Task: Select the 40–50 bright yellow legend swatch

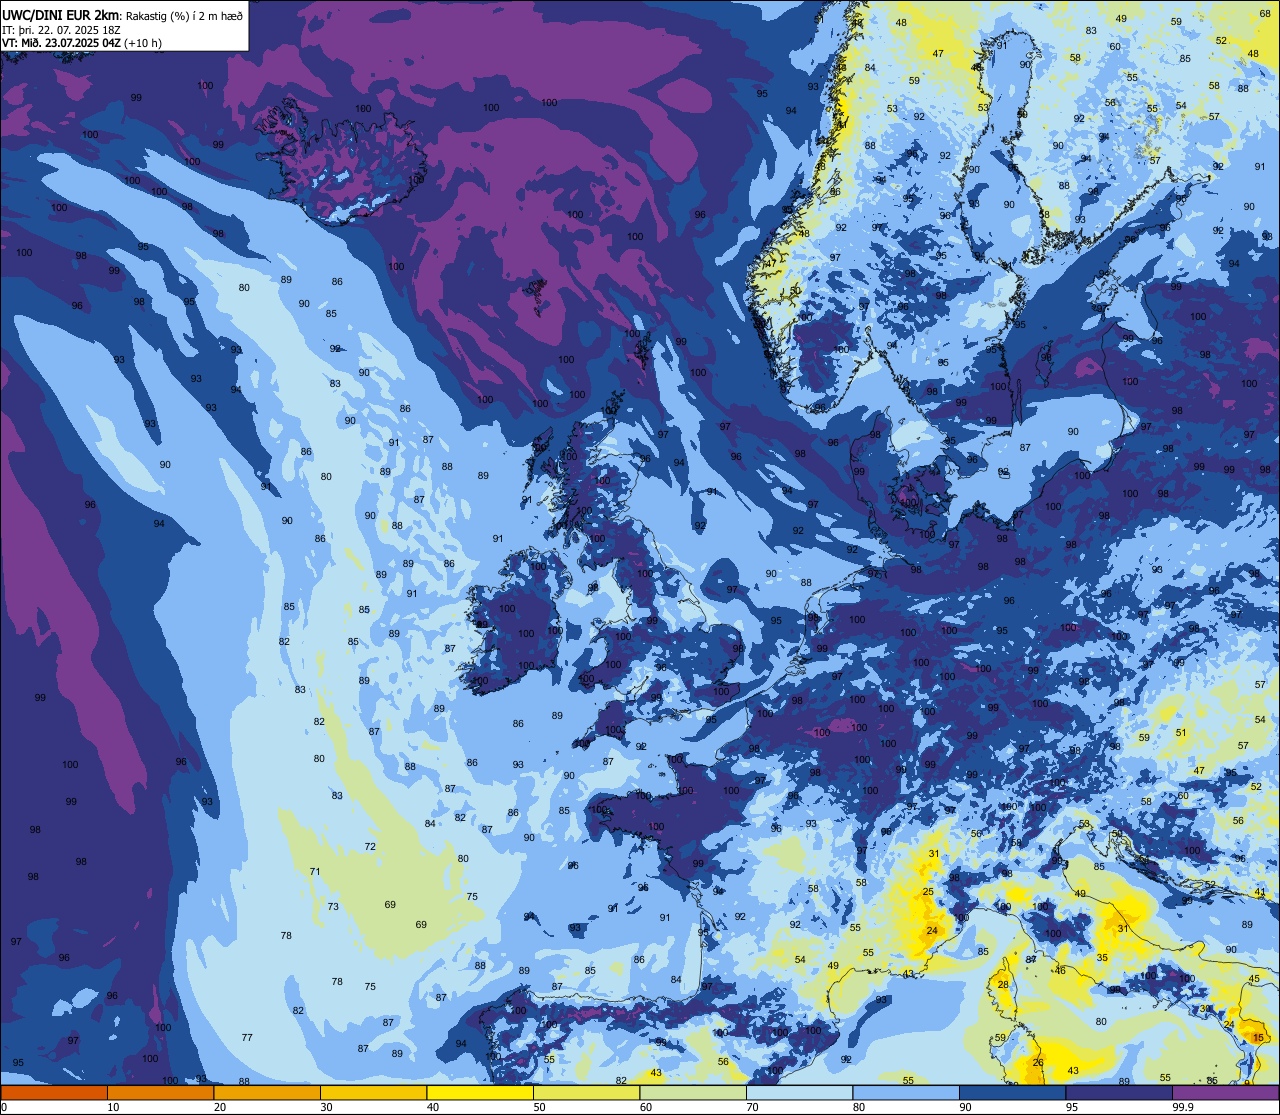Action: pos(480,1092)
